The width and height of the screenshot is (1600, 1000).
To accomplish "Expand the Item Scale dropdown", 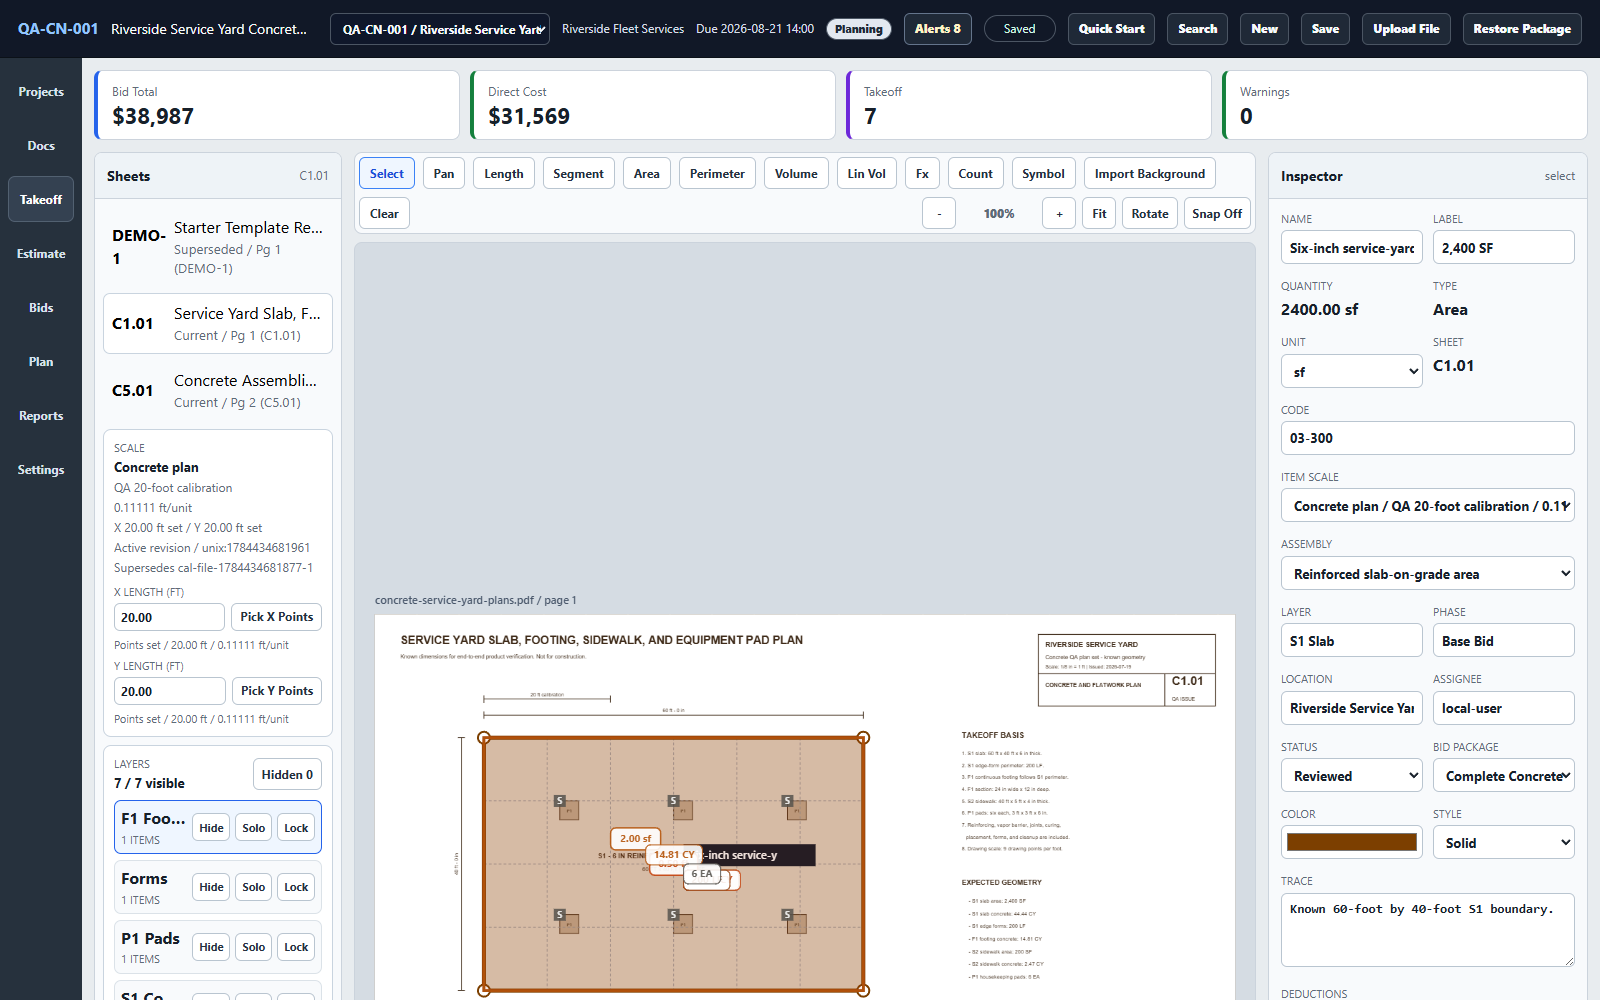I will 1427,506.
